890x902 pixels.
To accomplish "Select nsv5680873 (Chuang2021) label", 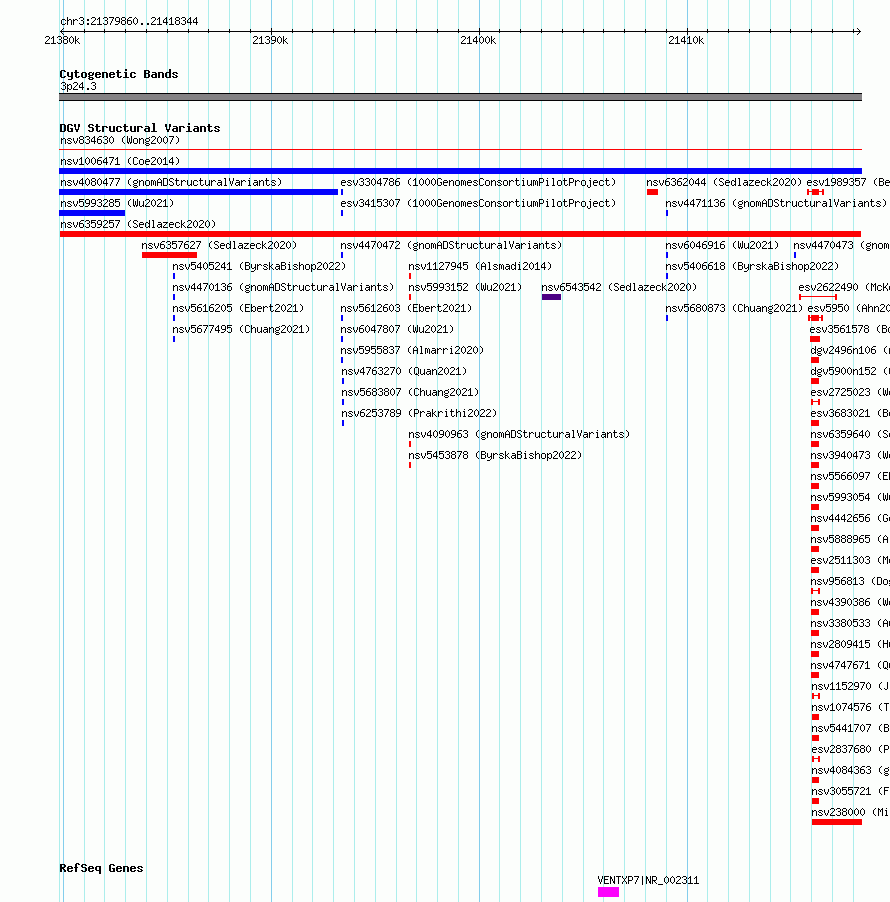I will (734, 308).
